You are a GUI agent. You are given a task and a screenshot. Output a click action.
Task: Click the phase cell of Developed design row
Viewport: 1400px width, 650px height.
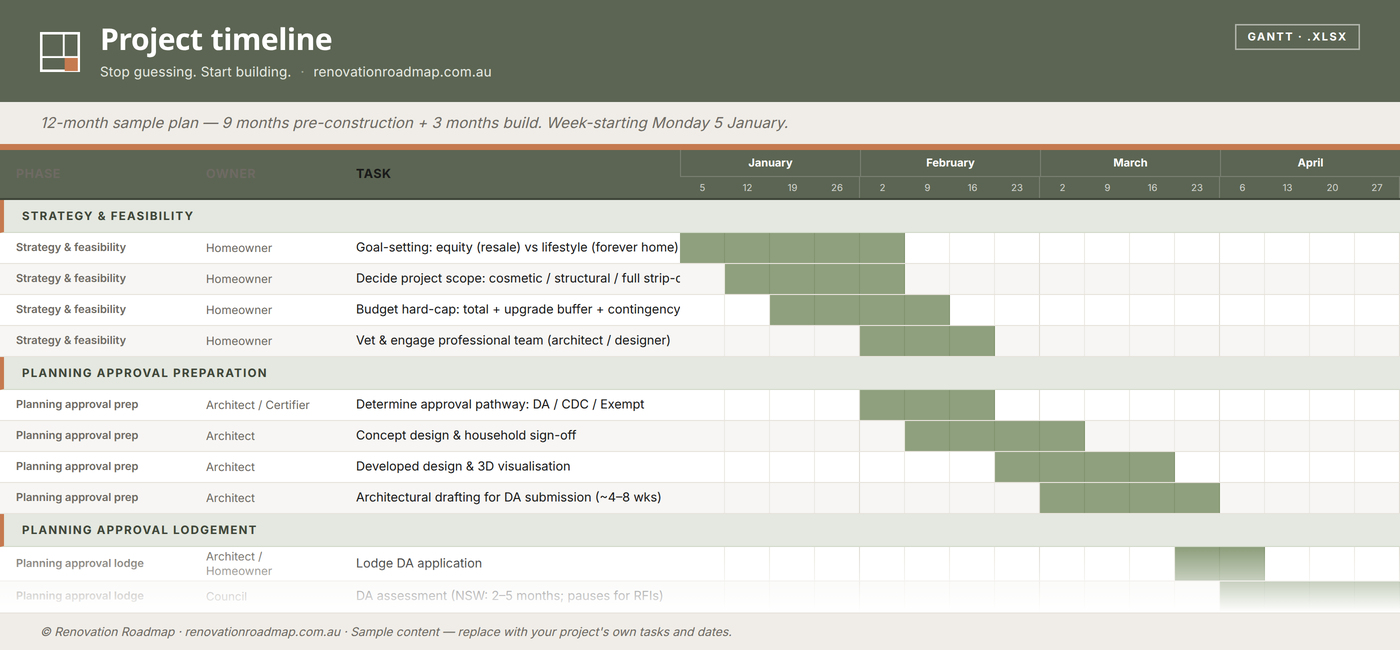click(x=77, y=466)
